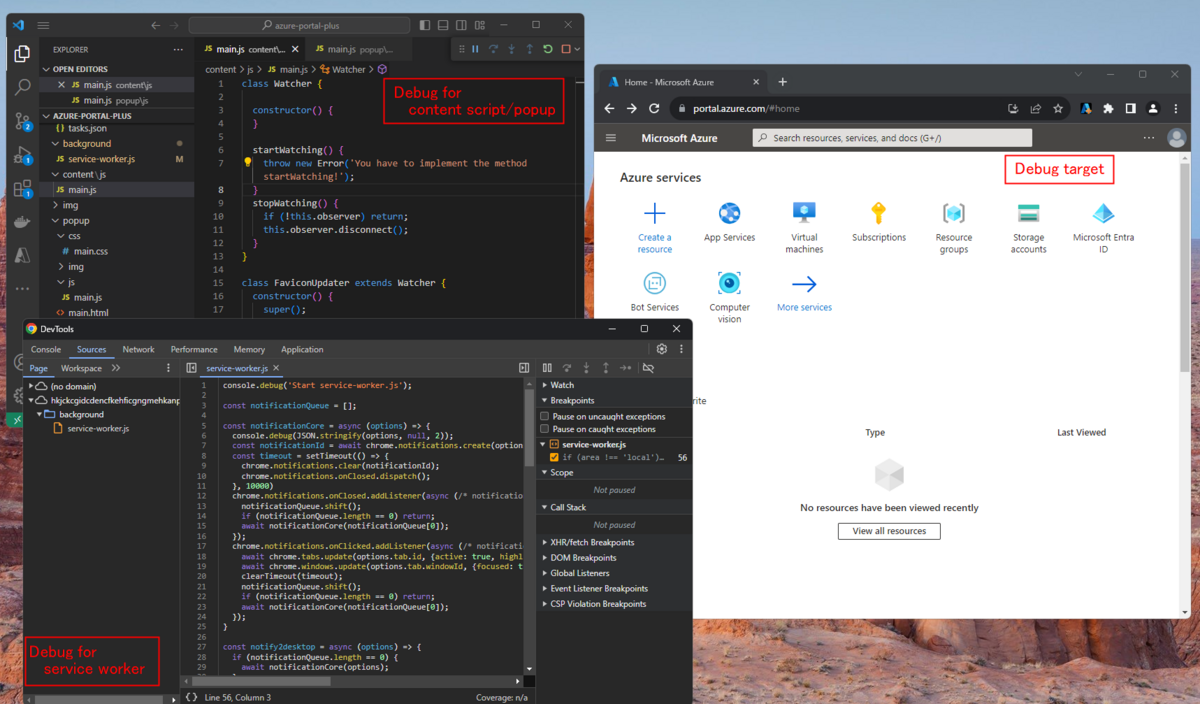Toggle primary sidebar layout icon in VS Code
The width and height of the screenshot is (1200, 704).
click(425, 25)
